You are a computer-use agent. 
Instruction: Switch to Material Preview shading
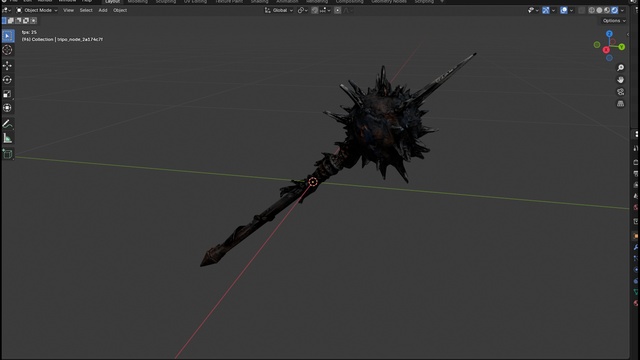(x=607, y=10)
